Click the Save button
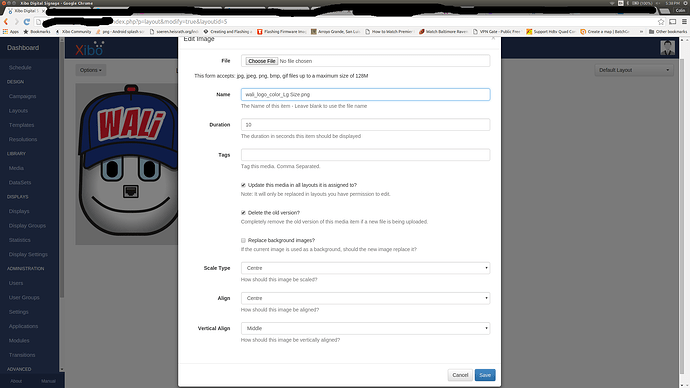 pyautogui.click(x=485, y=375)
